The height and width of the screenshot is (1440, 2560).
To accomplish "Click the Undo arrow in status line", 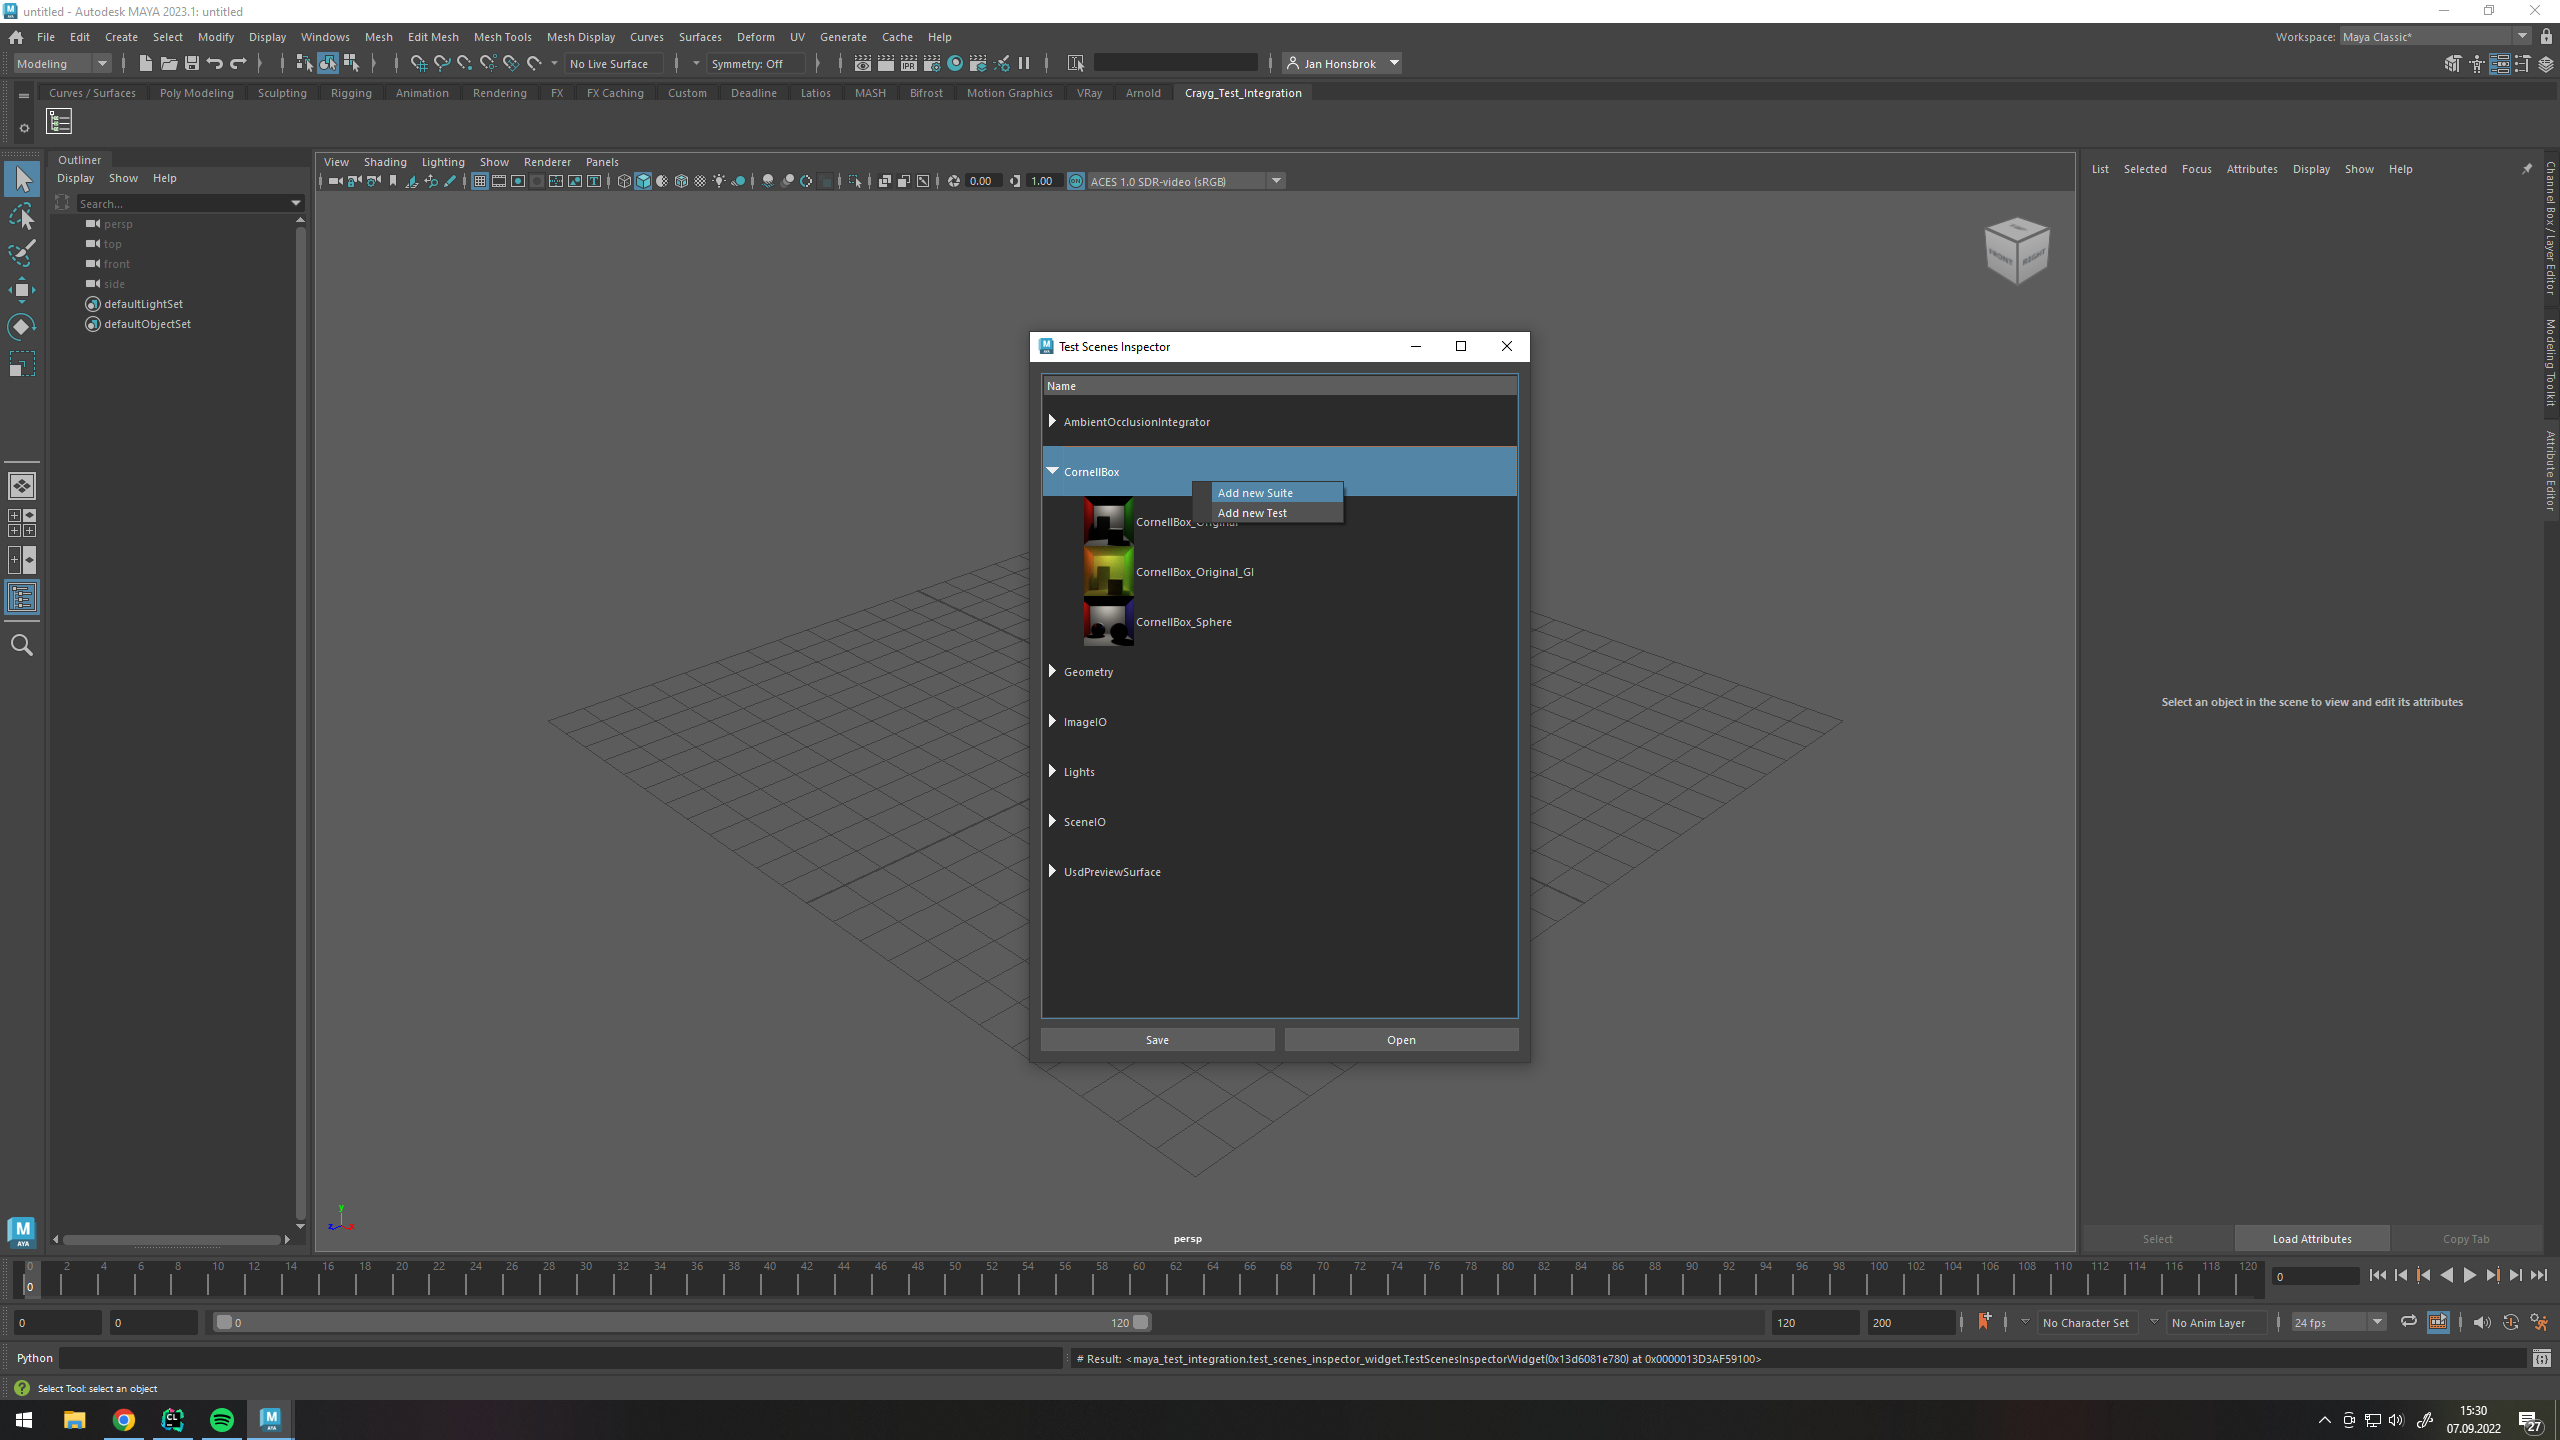I will pos(215,63).
